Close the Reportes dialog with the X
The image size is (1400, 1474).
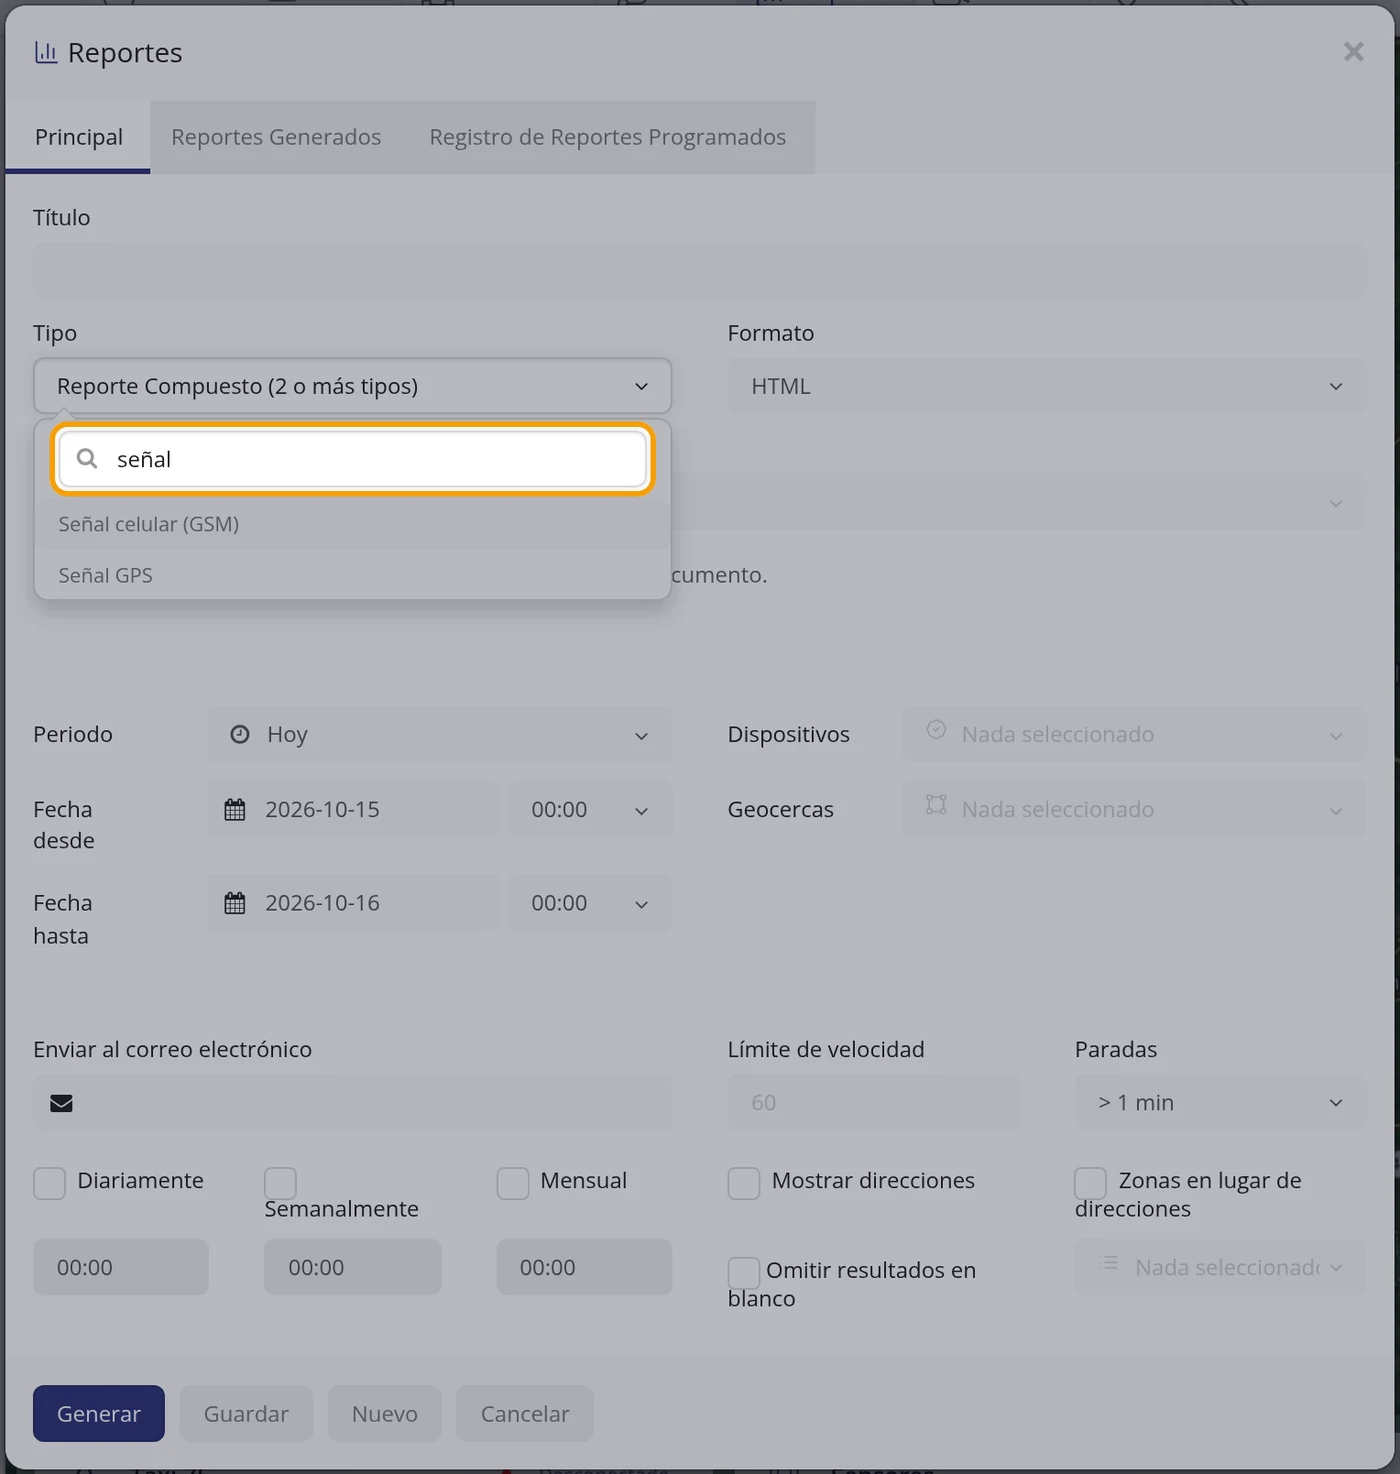tap(1353, 51)
